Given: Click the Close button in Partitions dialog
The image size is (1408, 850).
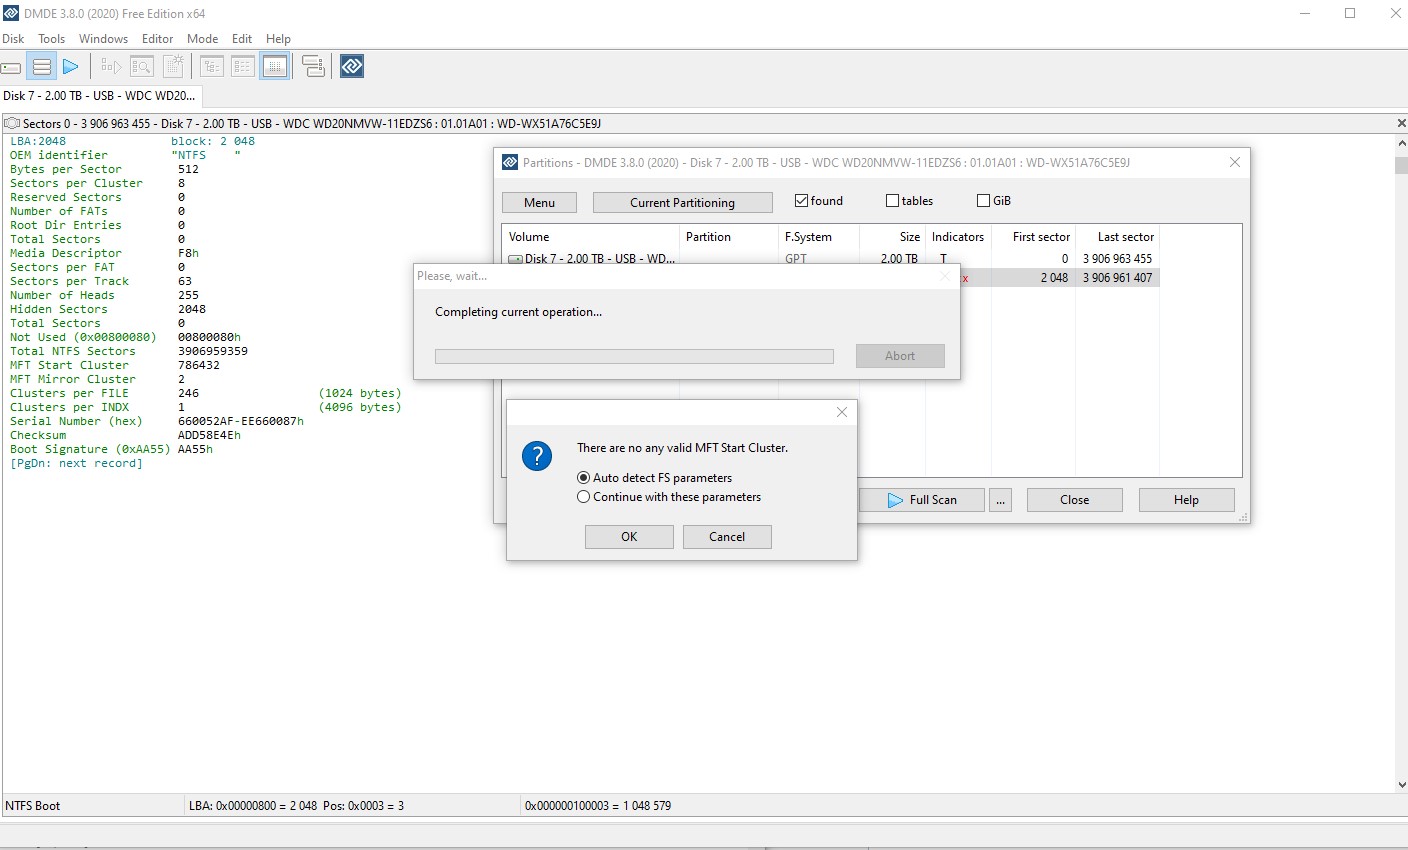Looking at the screenshot, I should pyautogui.click(x=1075, y=500).
